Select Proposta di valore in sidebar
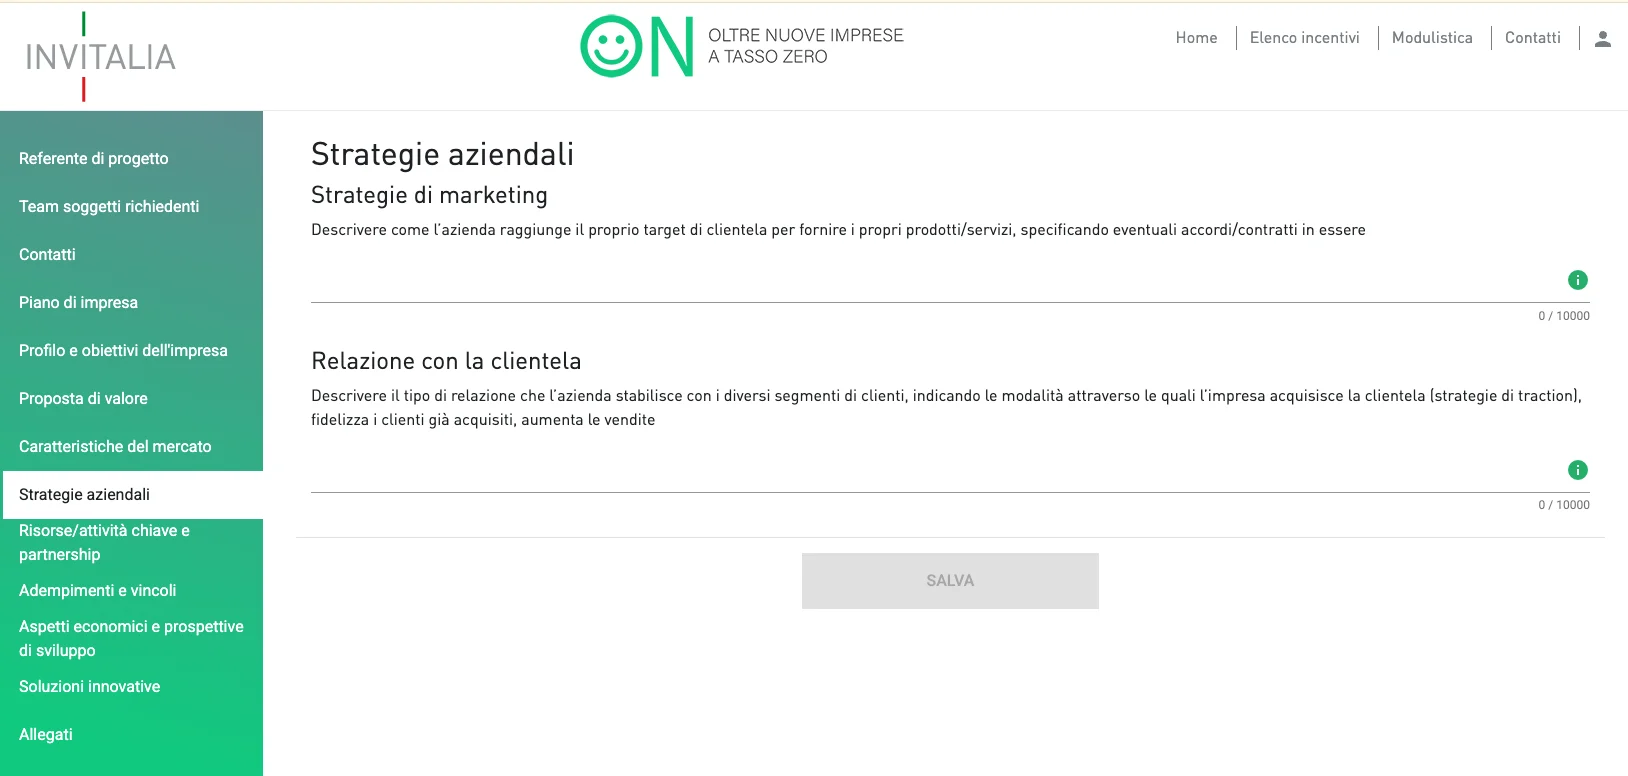Screen dimensions: 1628x776 click(83, 399)
